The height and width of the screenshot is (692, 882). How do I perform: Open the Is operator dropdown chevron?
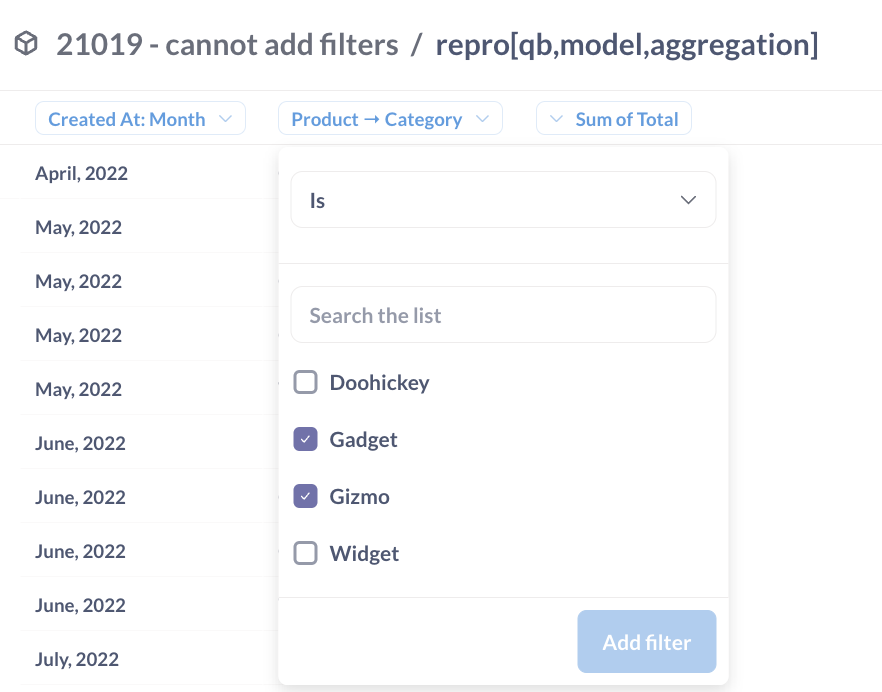click(x=688, y=199)
